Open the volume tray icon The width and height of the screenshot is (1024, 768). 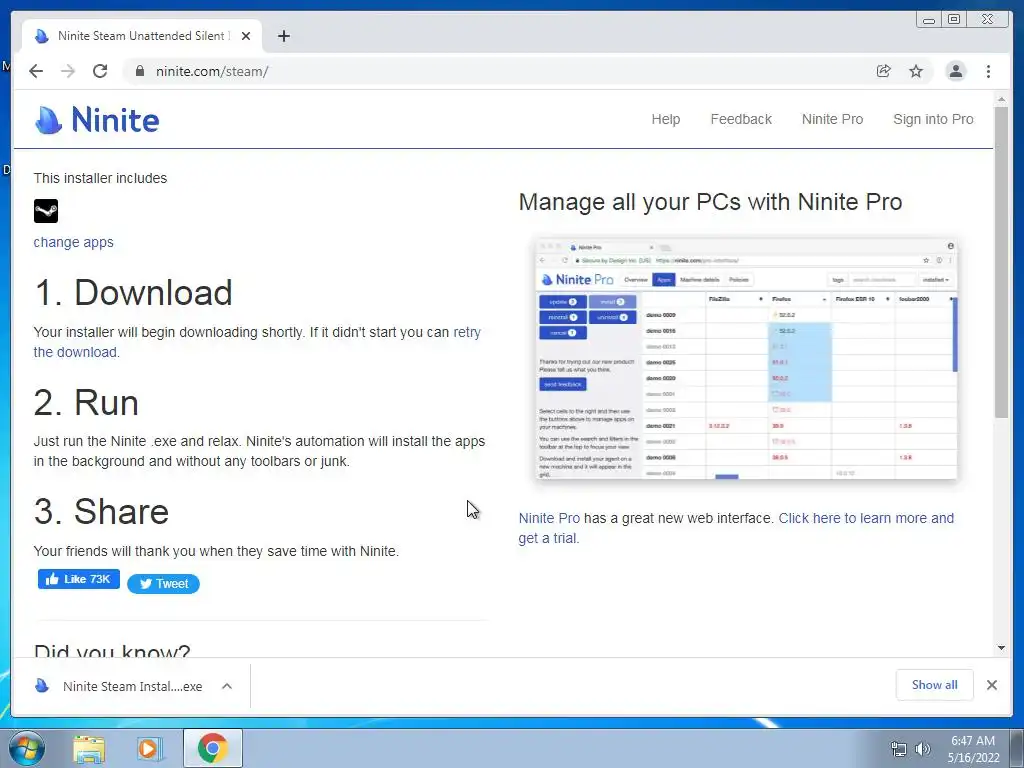click(x=922, y=749)
